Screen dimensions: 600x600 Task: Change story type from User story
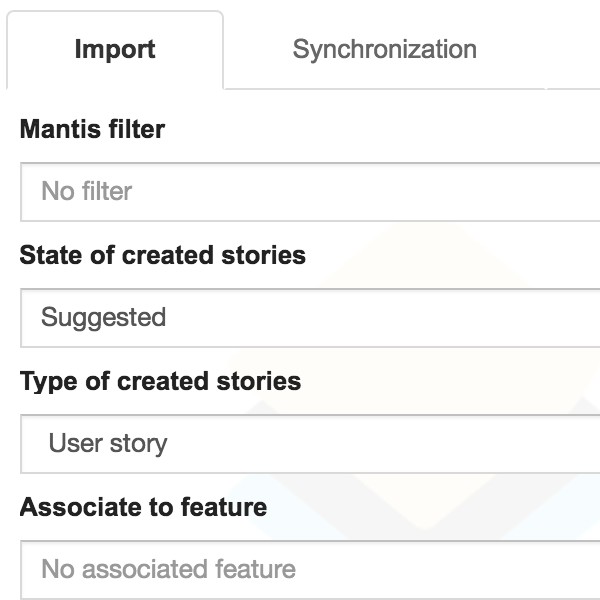point(310,444)
